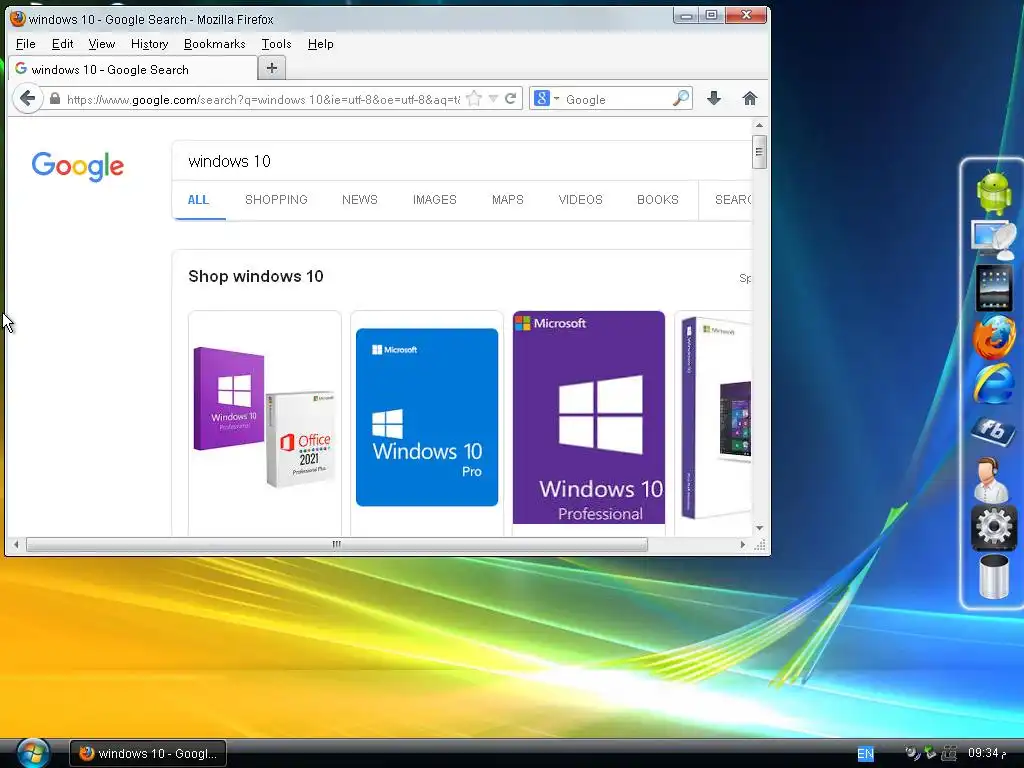This screenshot has width=1024, height=768.
Task: Open the File menu
Action: coord(25,44)
